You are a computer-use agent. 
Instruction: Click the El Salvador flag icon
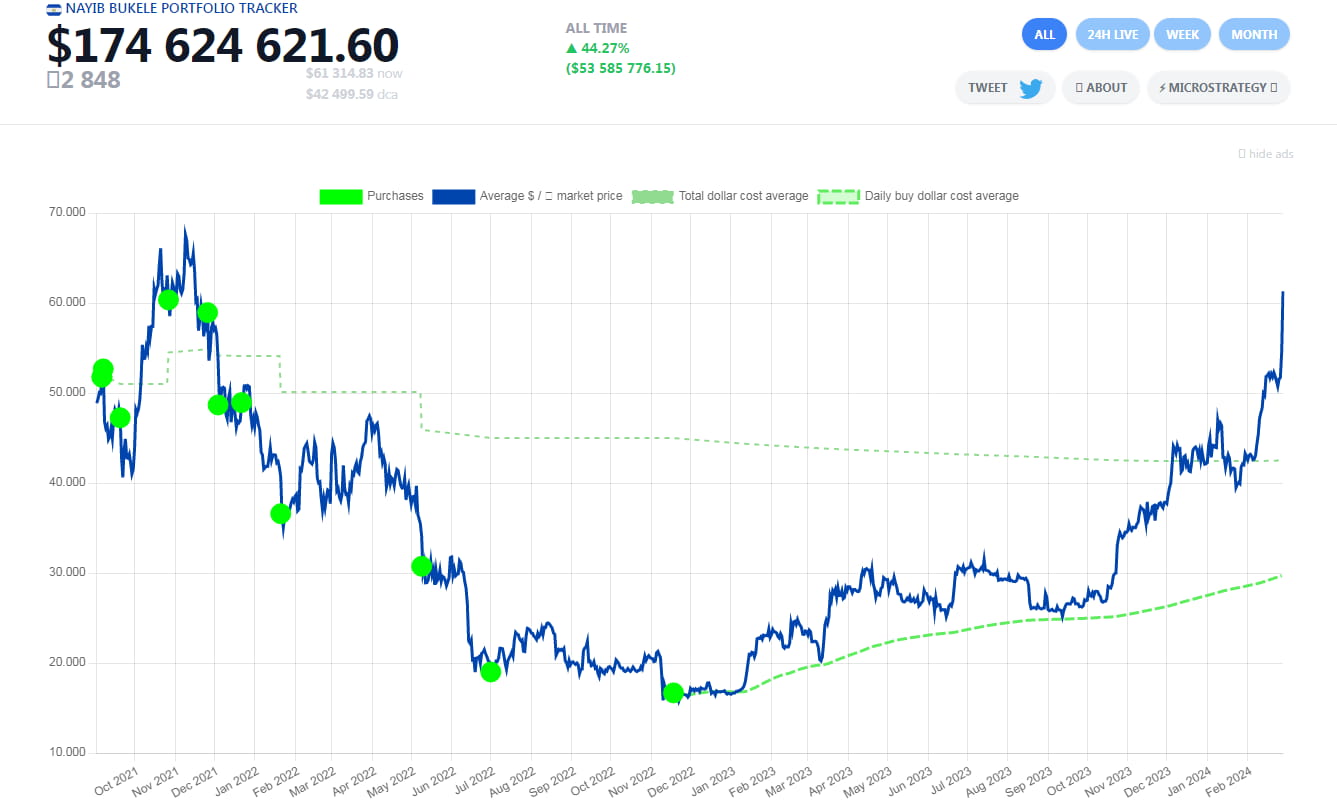coord(53,9)
